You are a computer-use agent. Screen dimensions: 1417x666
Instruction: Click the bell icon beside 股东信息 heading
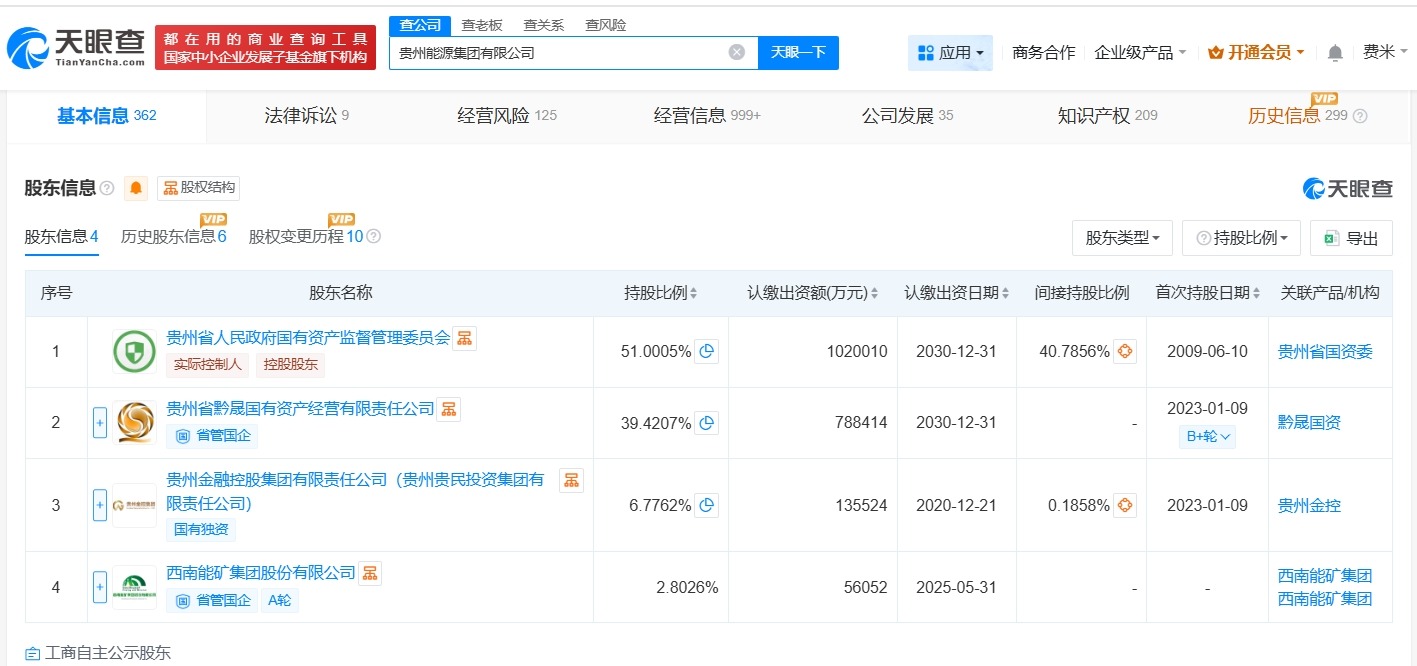[135, 188]
